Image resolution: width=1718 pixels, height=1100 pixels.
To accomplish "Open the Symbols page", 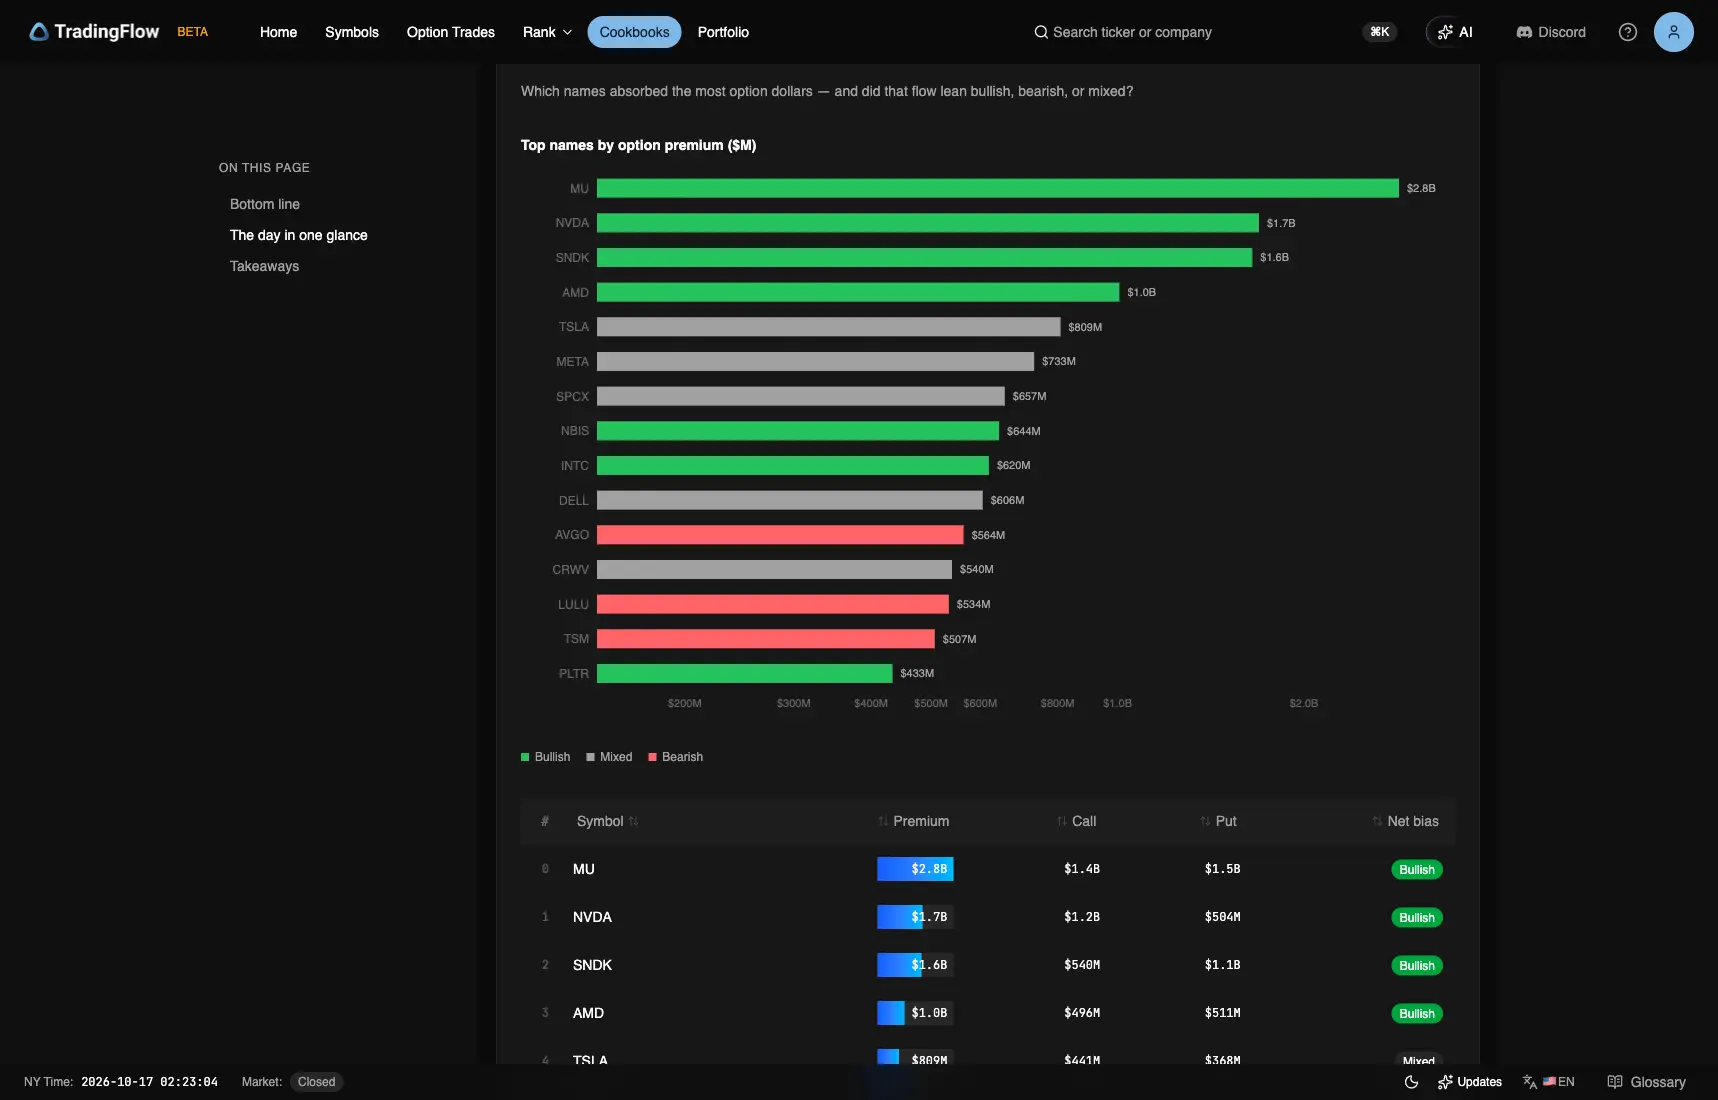I will coord(352,32).
